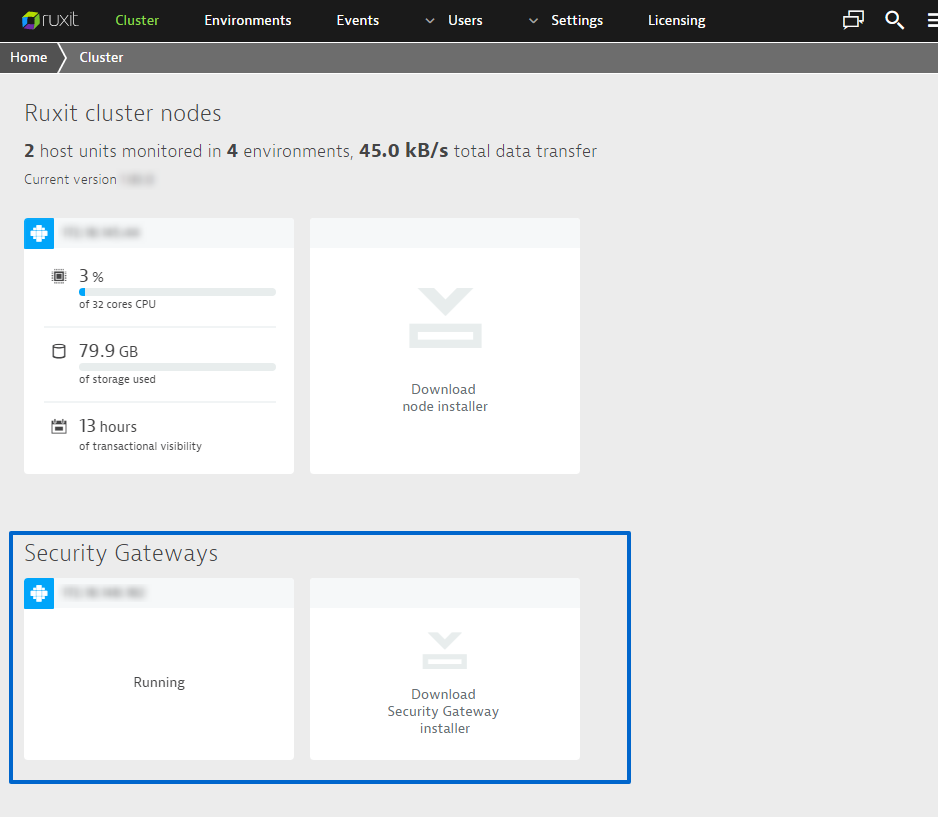Go to Licensing page
This screenshot has height=817, width=938.
677,20
